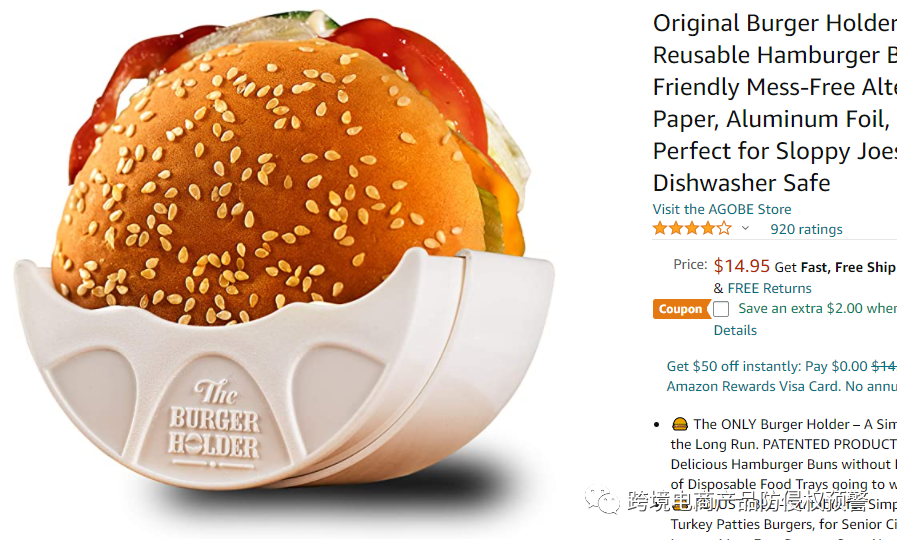
Task: Click the sesame bun in product image
Action: pyautogui.click(x=269, y=183)
